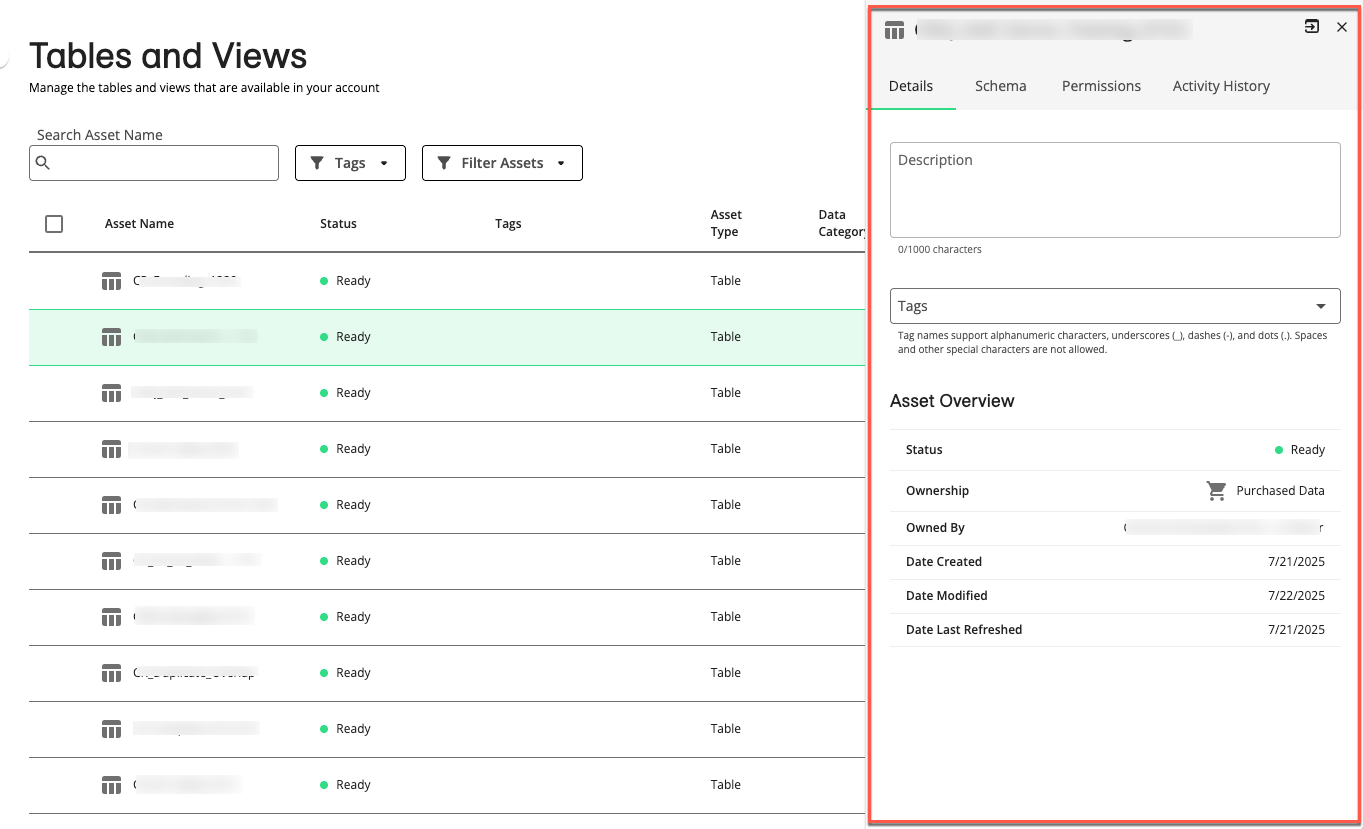Click the green Ready status dot in Asset Overview
Screen dimensions: 1363x829
[1279, 450]
